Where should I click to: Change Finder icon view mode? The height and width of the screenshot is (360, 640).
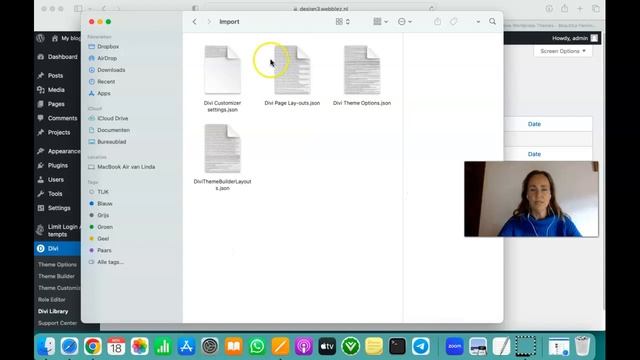click(x=342, y=22)
